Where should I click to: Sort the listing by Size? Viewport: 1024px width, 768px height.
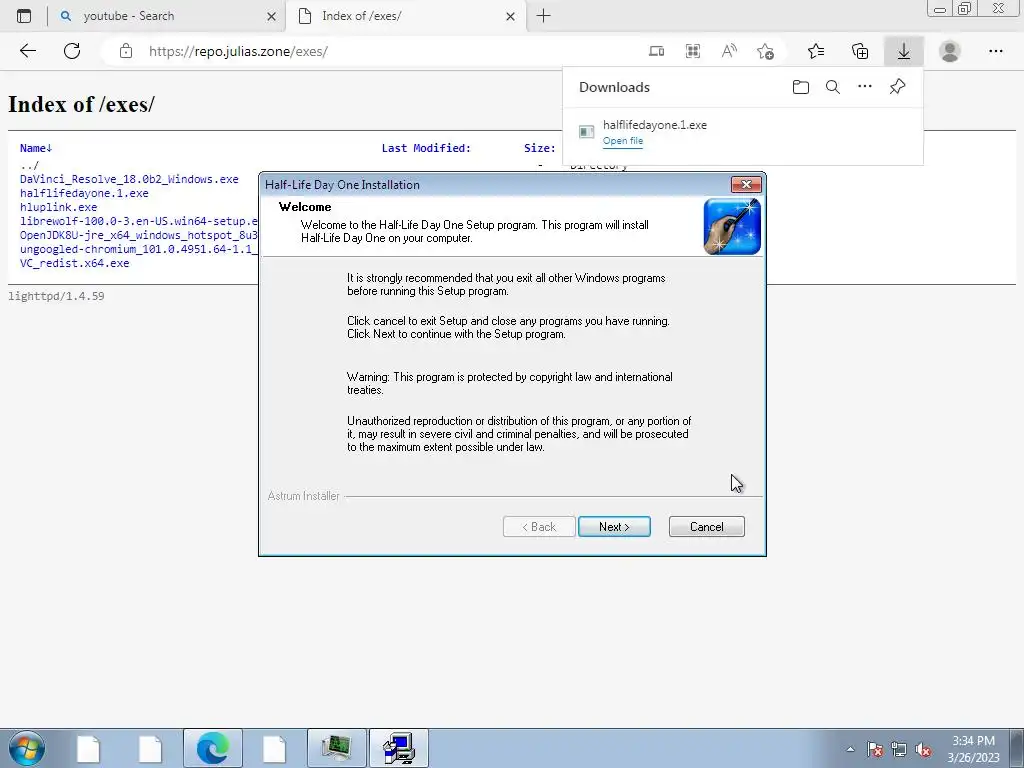click(539, 148)
